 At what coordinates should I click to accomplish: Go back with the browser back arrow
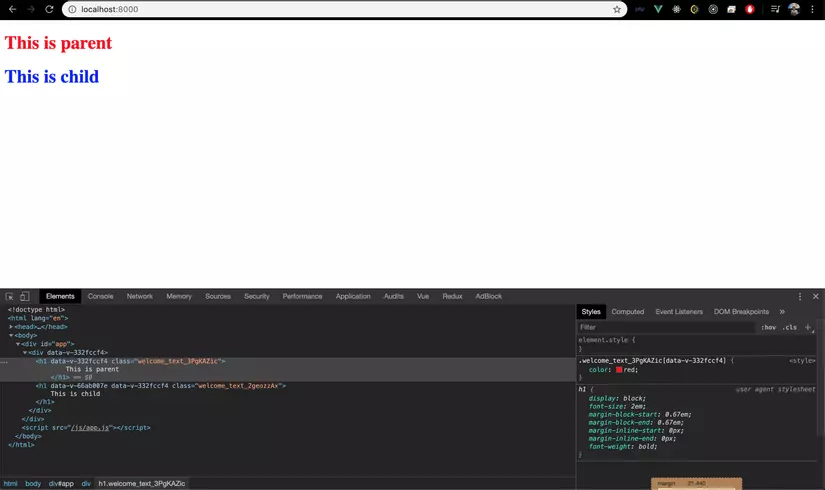[x=13, y=9]
